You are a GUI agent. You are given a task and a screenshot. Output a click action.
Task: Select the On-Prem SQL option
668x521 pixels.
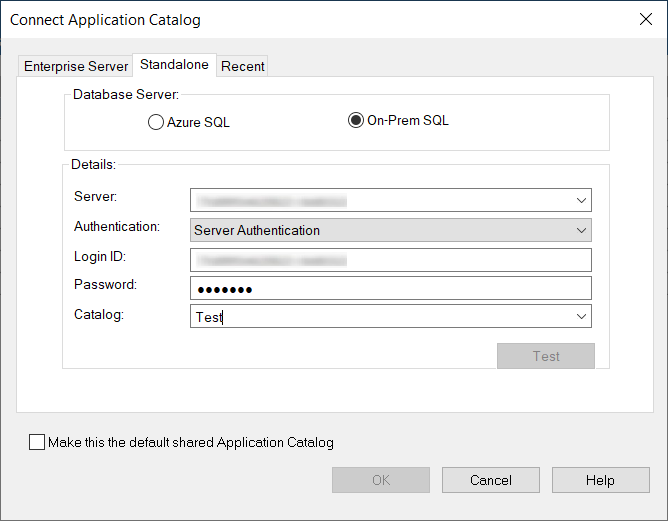[x=355, y=121]
